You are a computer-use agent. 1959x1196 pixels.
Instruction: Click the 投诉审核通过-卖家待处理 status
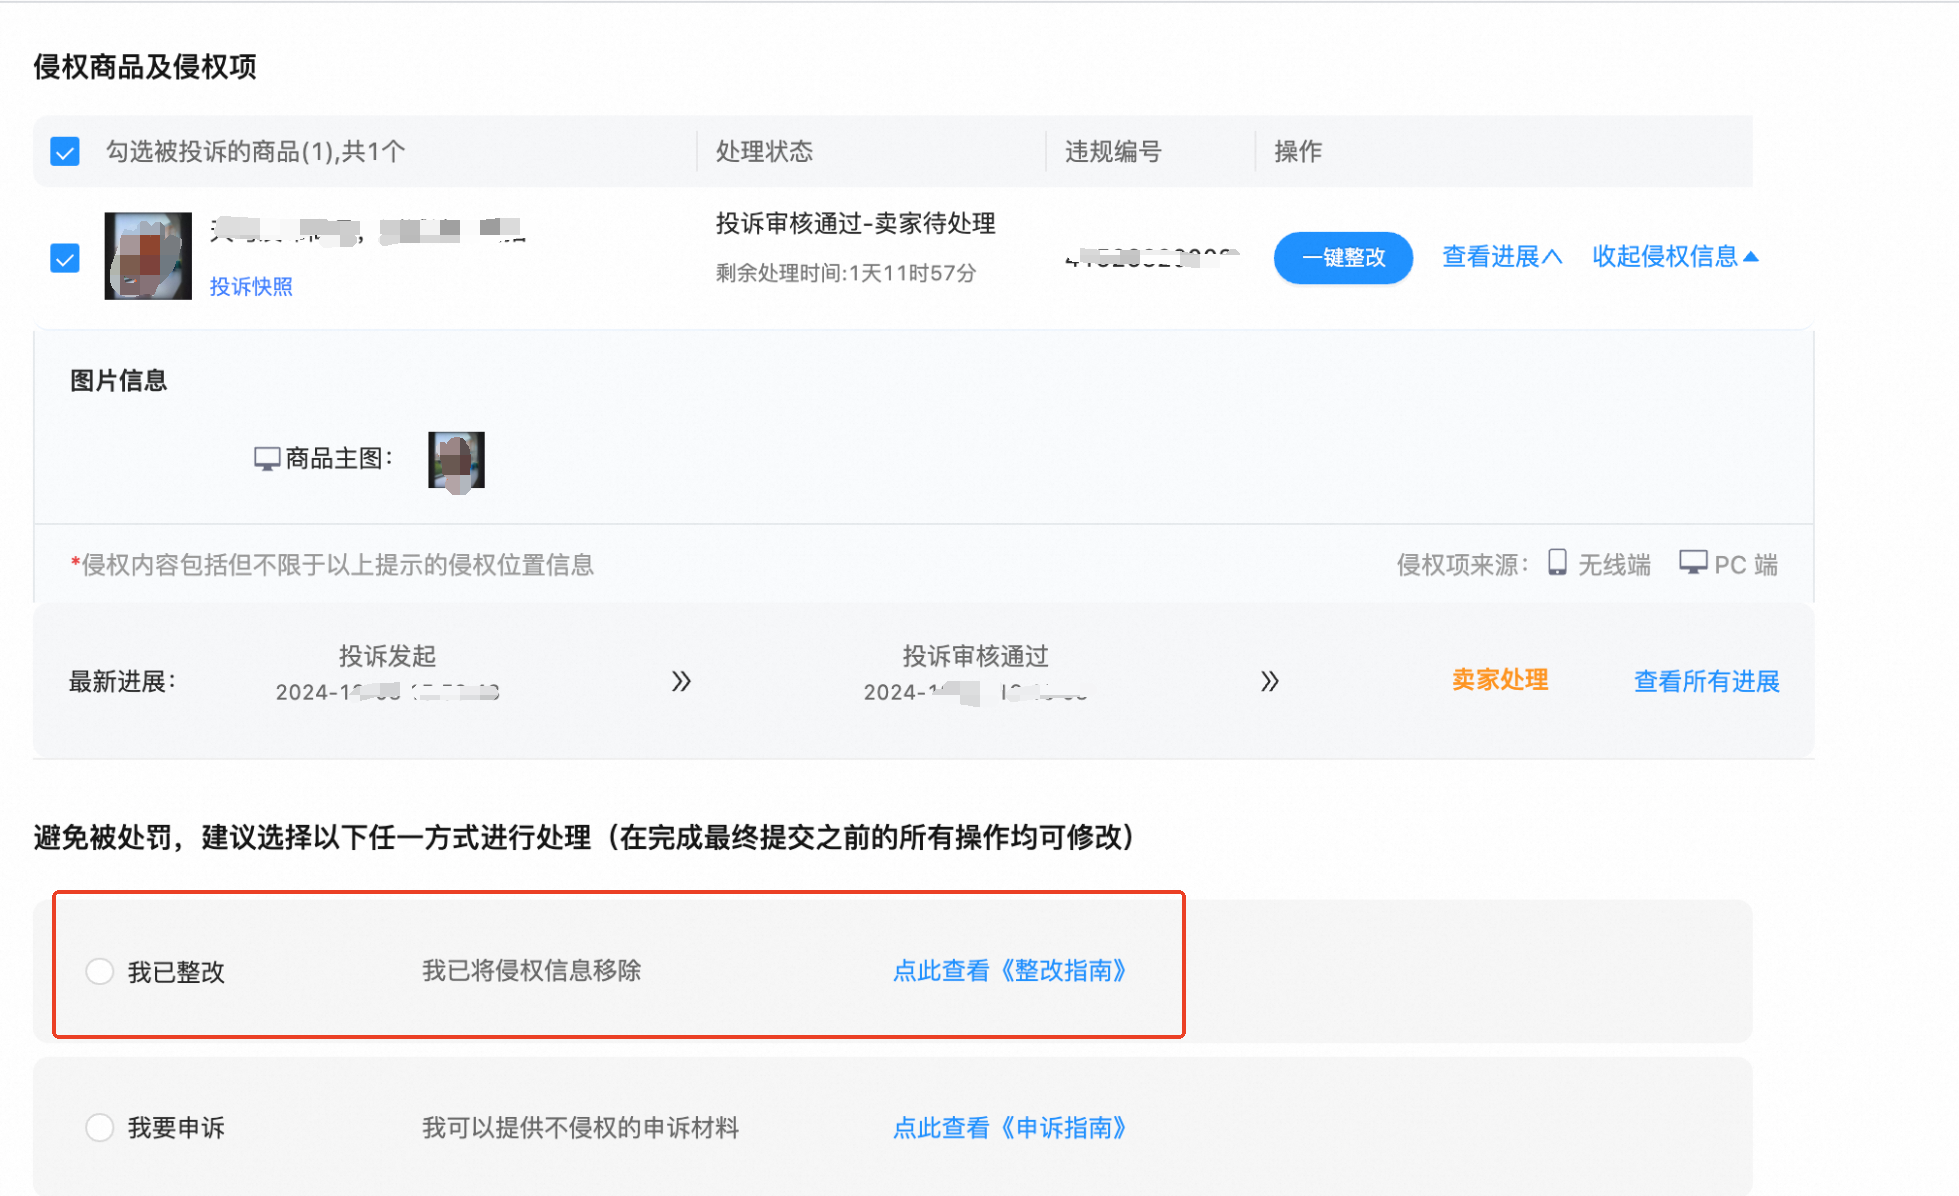[855, 224]
